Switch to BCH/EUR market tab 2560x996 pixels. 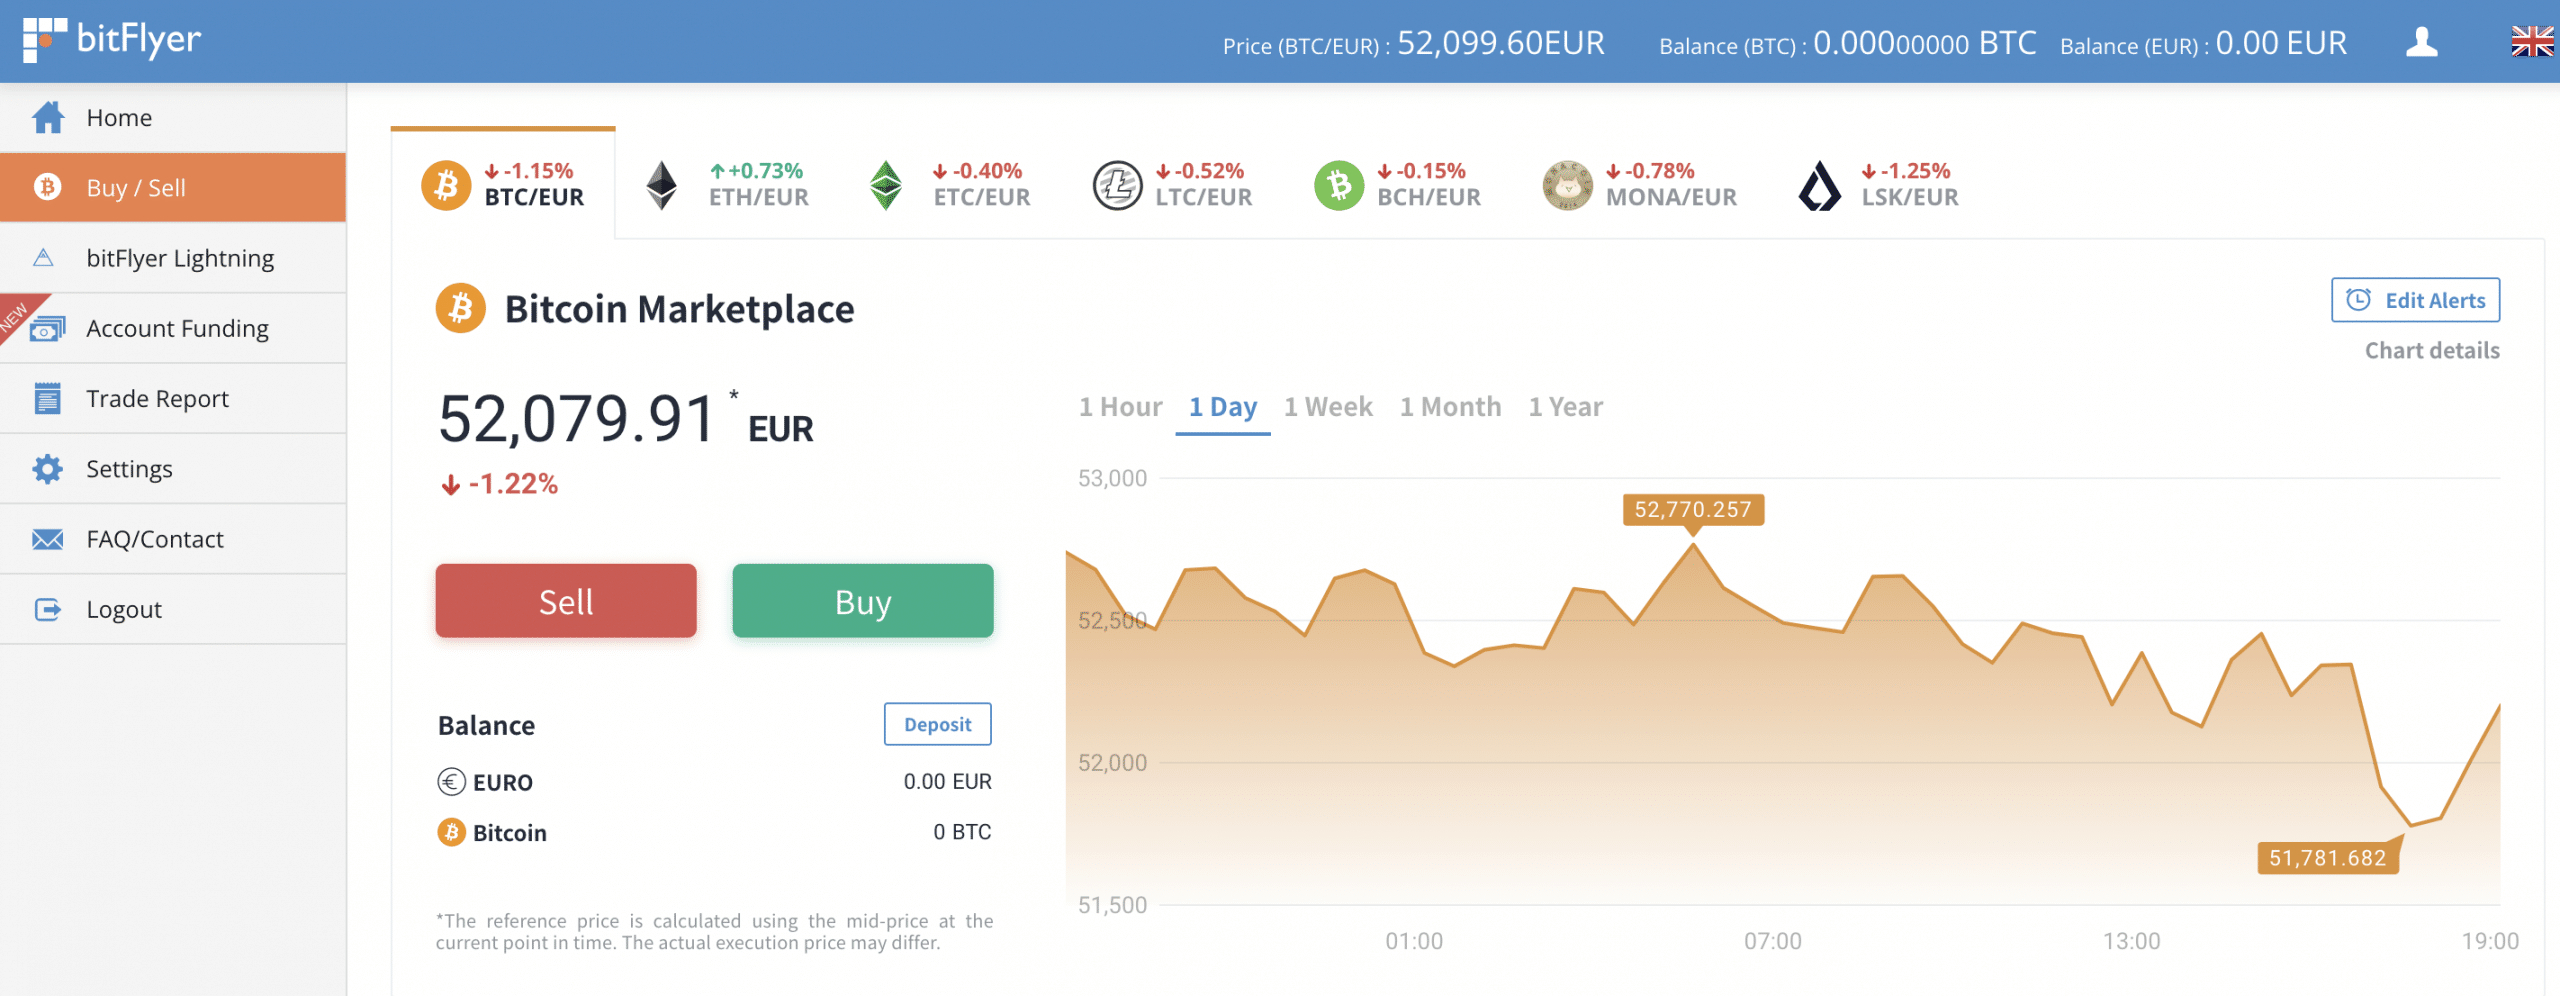1398,185
